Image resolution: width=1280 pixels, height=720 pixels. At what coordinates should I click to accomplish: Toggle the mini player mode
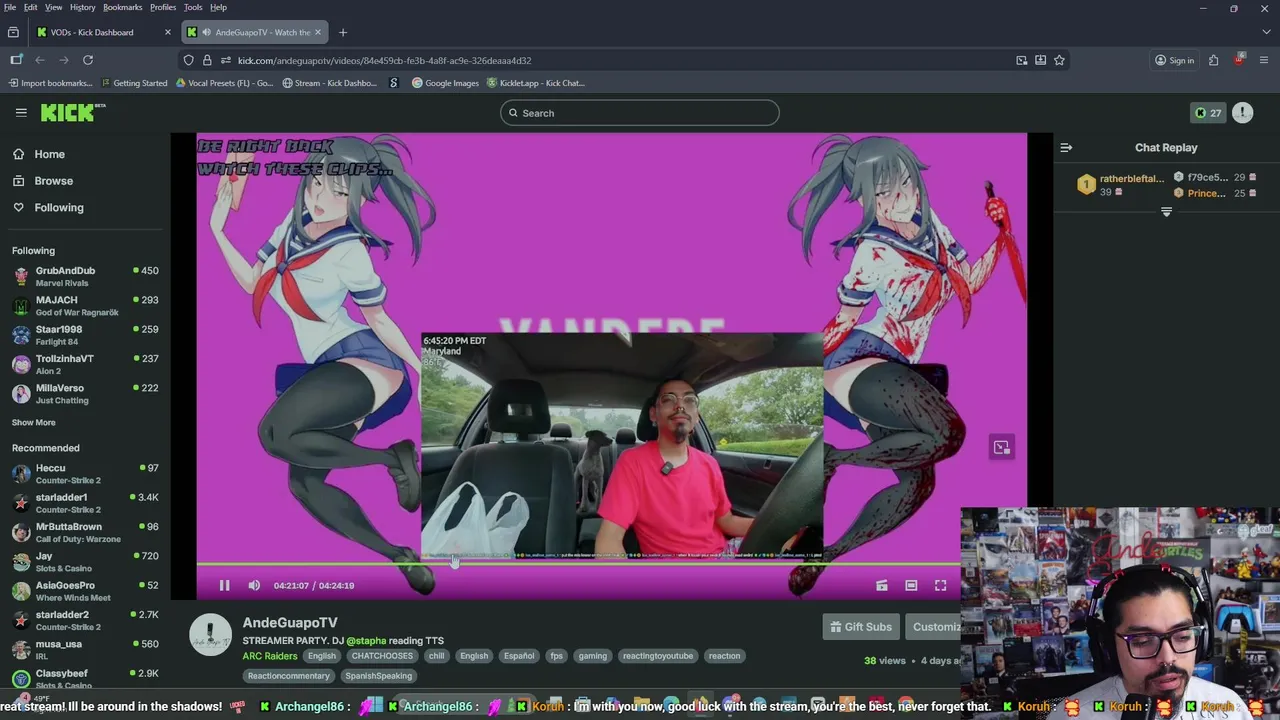point(882,586)
